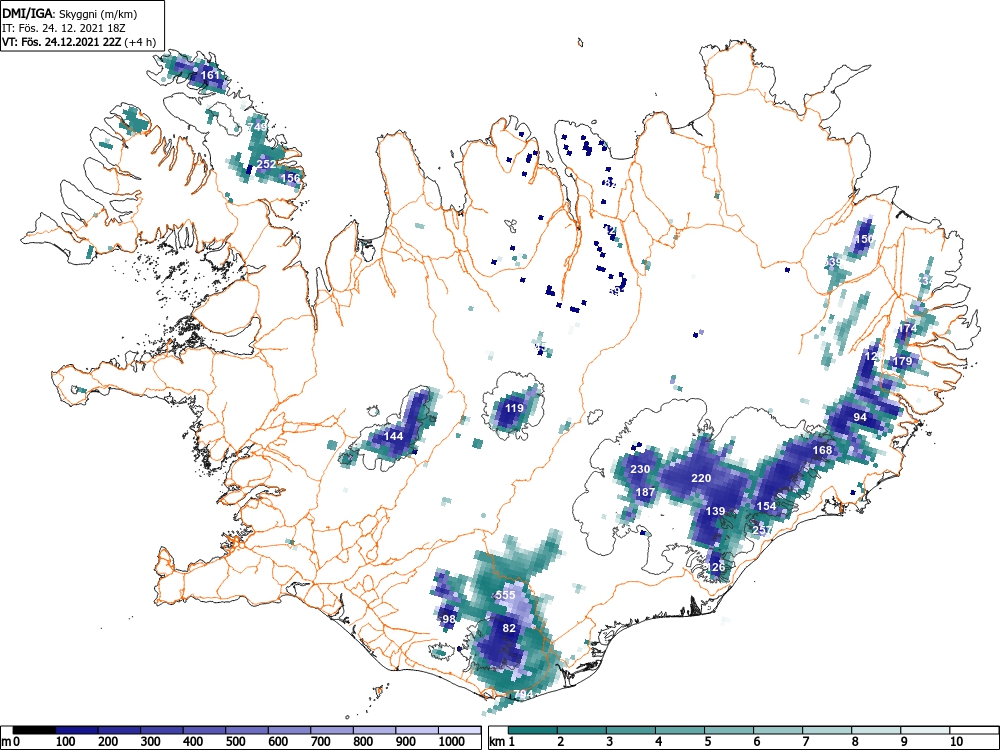Click the visibility value 252
Viewport: 1000px width, 750px height.
267,164
